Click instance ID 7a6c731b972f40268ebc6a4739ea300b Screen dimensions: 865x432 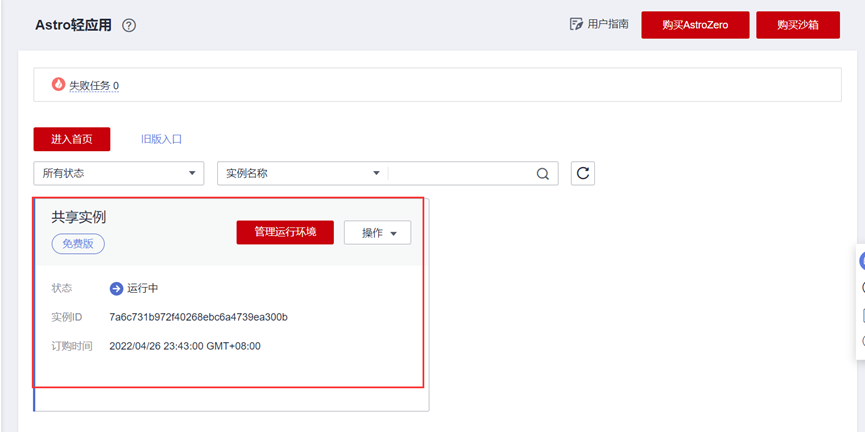tap(199, 317)
